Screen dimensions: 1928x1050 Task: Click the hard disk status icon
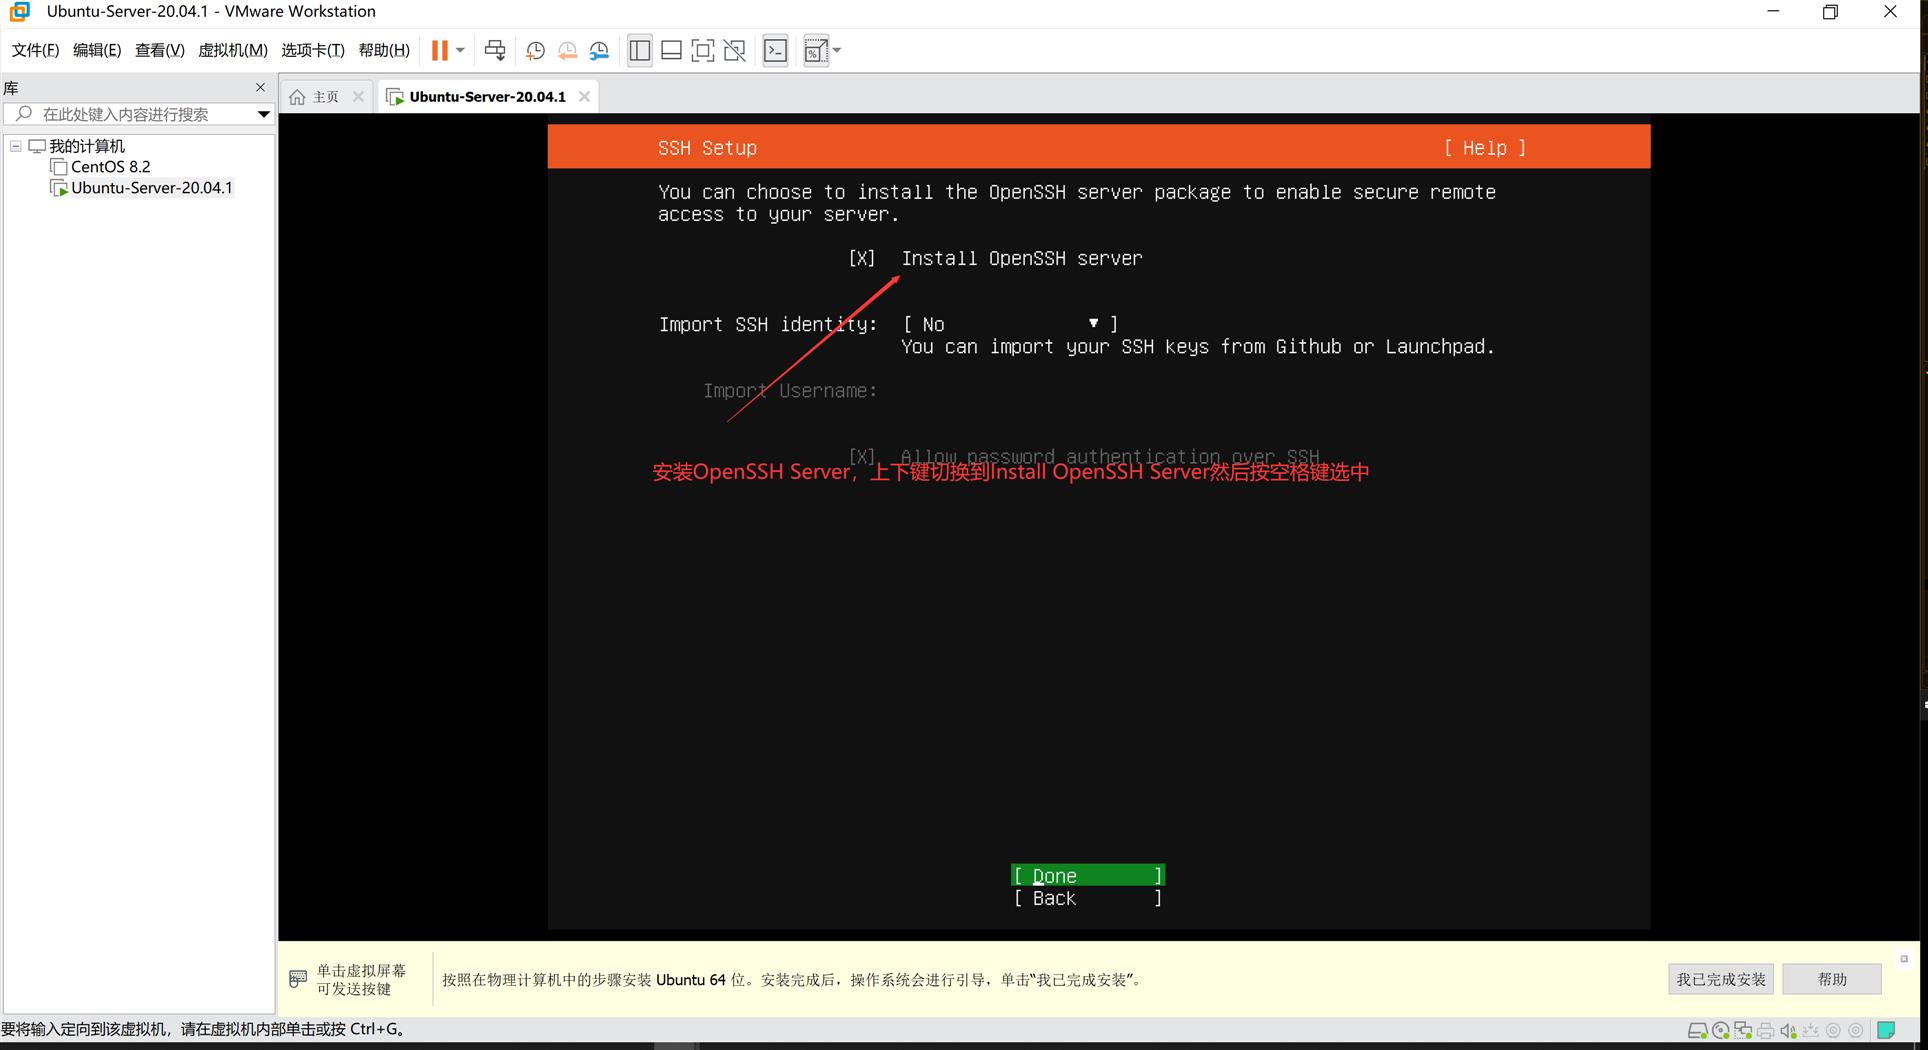click(1697, 1031)
